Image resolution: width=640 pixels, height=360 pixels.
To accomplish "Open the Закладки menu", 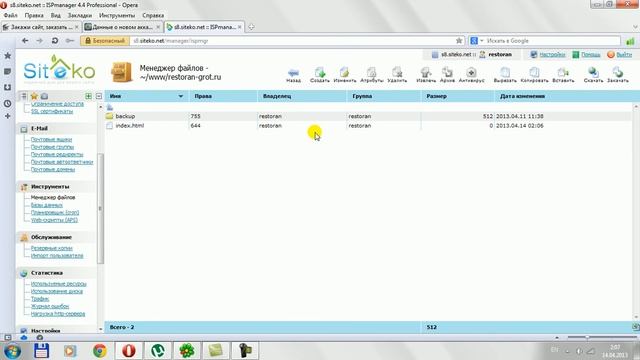I will (80, 15).
